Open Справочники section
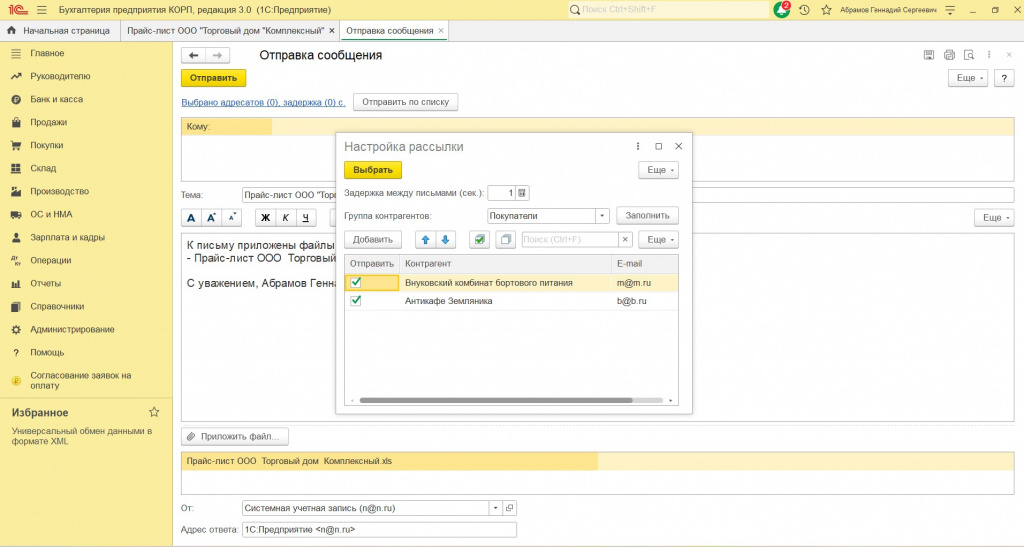Viewport: 1024px width, 547px height. pyautogui.click(x=57, y=306)
